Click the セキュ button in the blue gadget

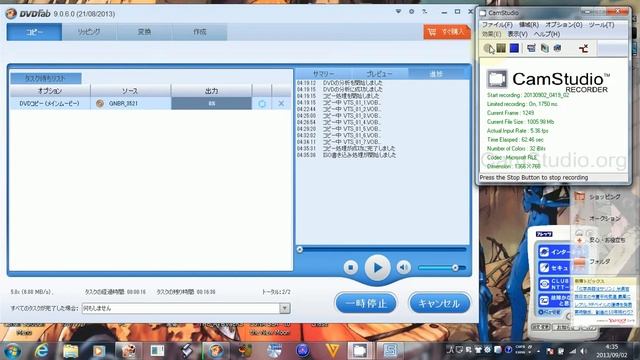[554, 268]
